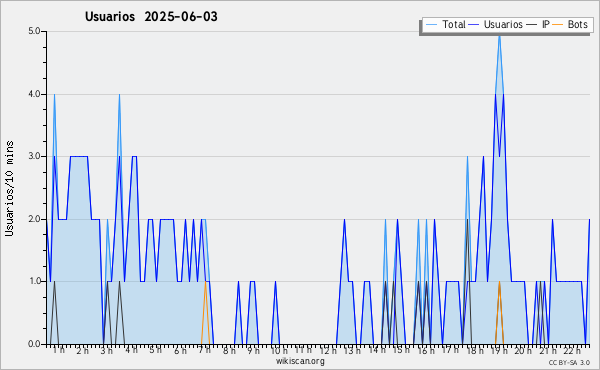The image size is (600, 370).
Task: Click the '13 h' x-axis label
Action: [x=352, y=350]
